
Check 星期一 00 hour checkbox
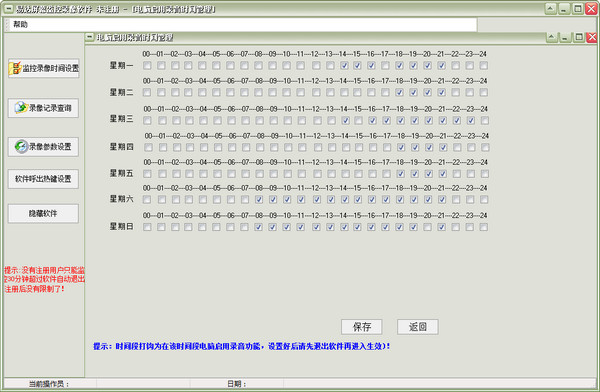click(x=147, y=65)
